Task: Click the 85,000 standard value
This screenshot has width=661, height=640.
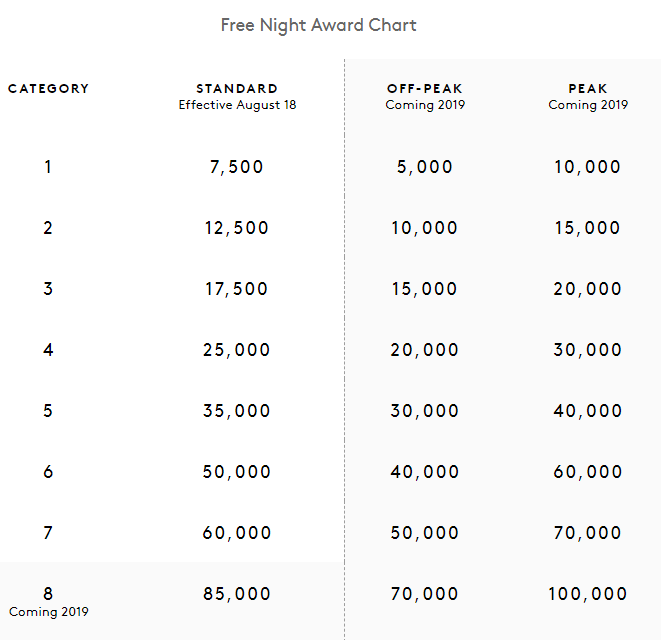Action: pos(237,594)
